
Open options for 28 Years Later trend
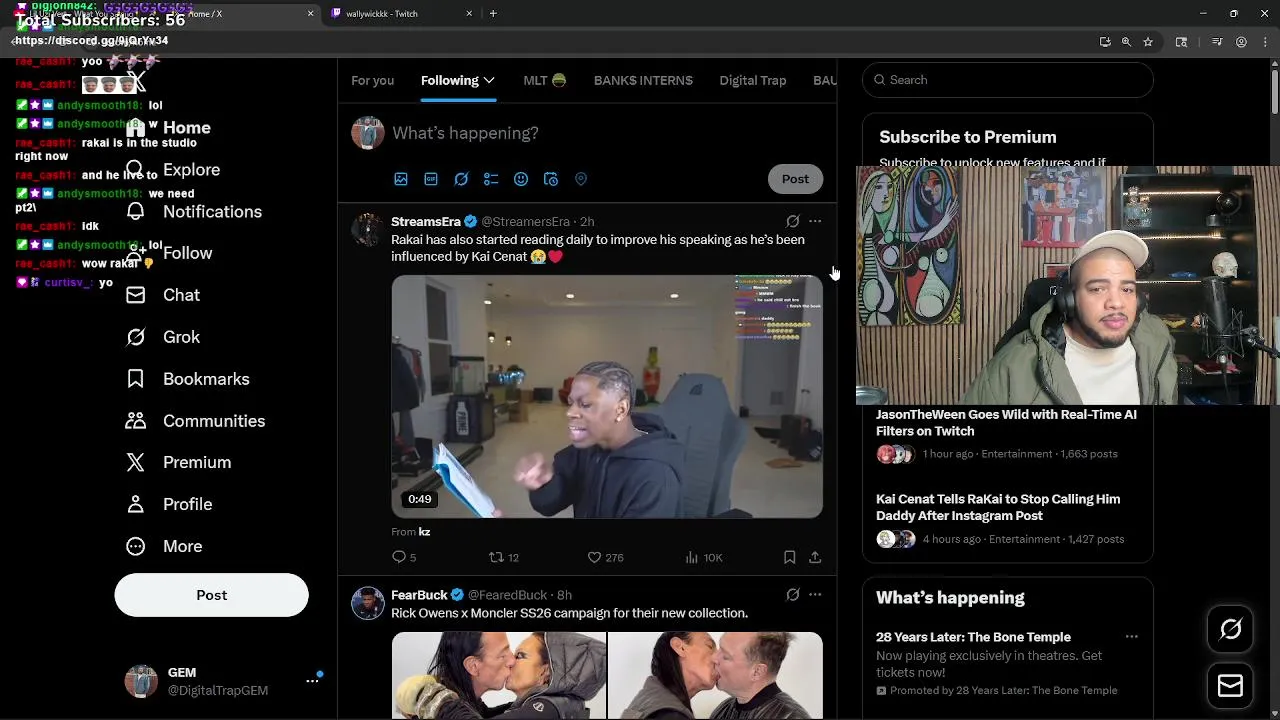[x=1131, y=637]
